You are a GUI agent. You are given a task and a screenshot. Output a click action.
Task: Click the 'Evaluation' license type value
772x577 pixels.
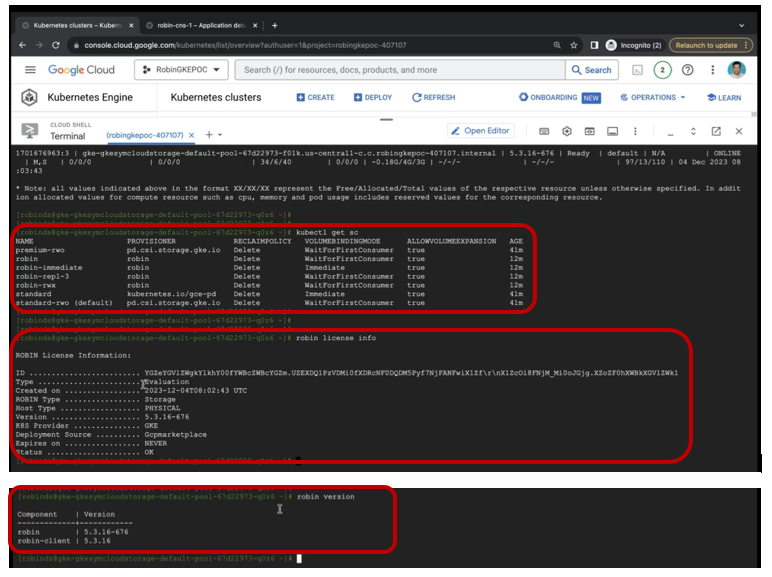click(x=166, y=382)
